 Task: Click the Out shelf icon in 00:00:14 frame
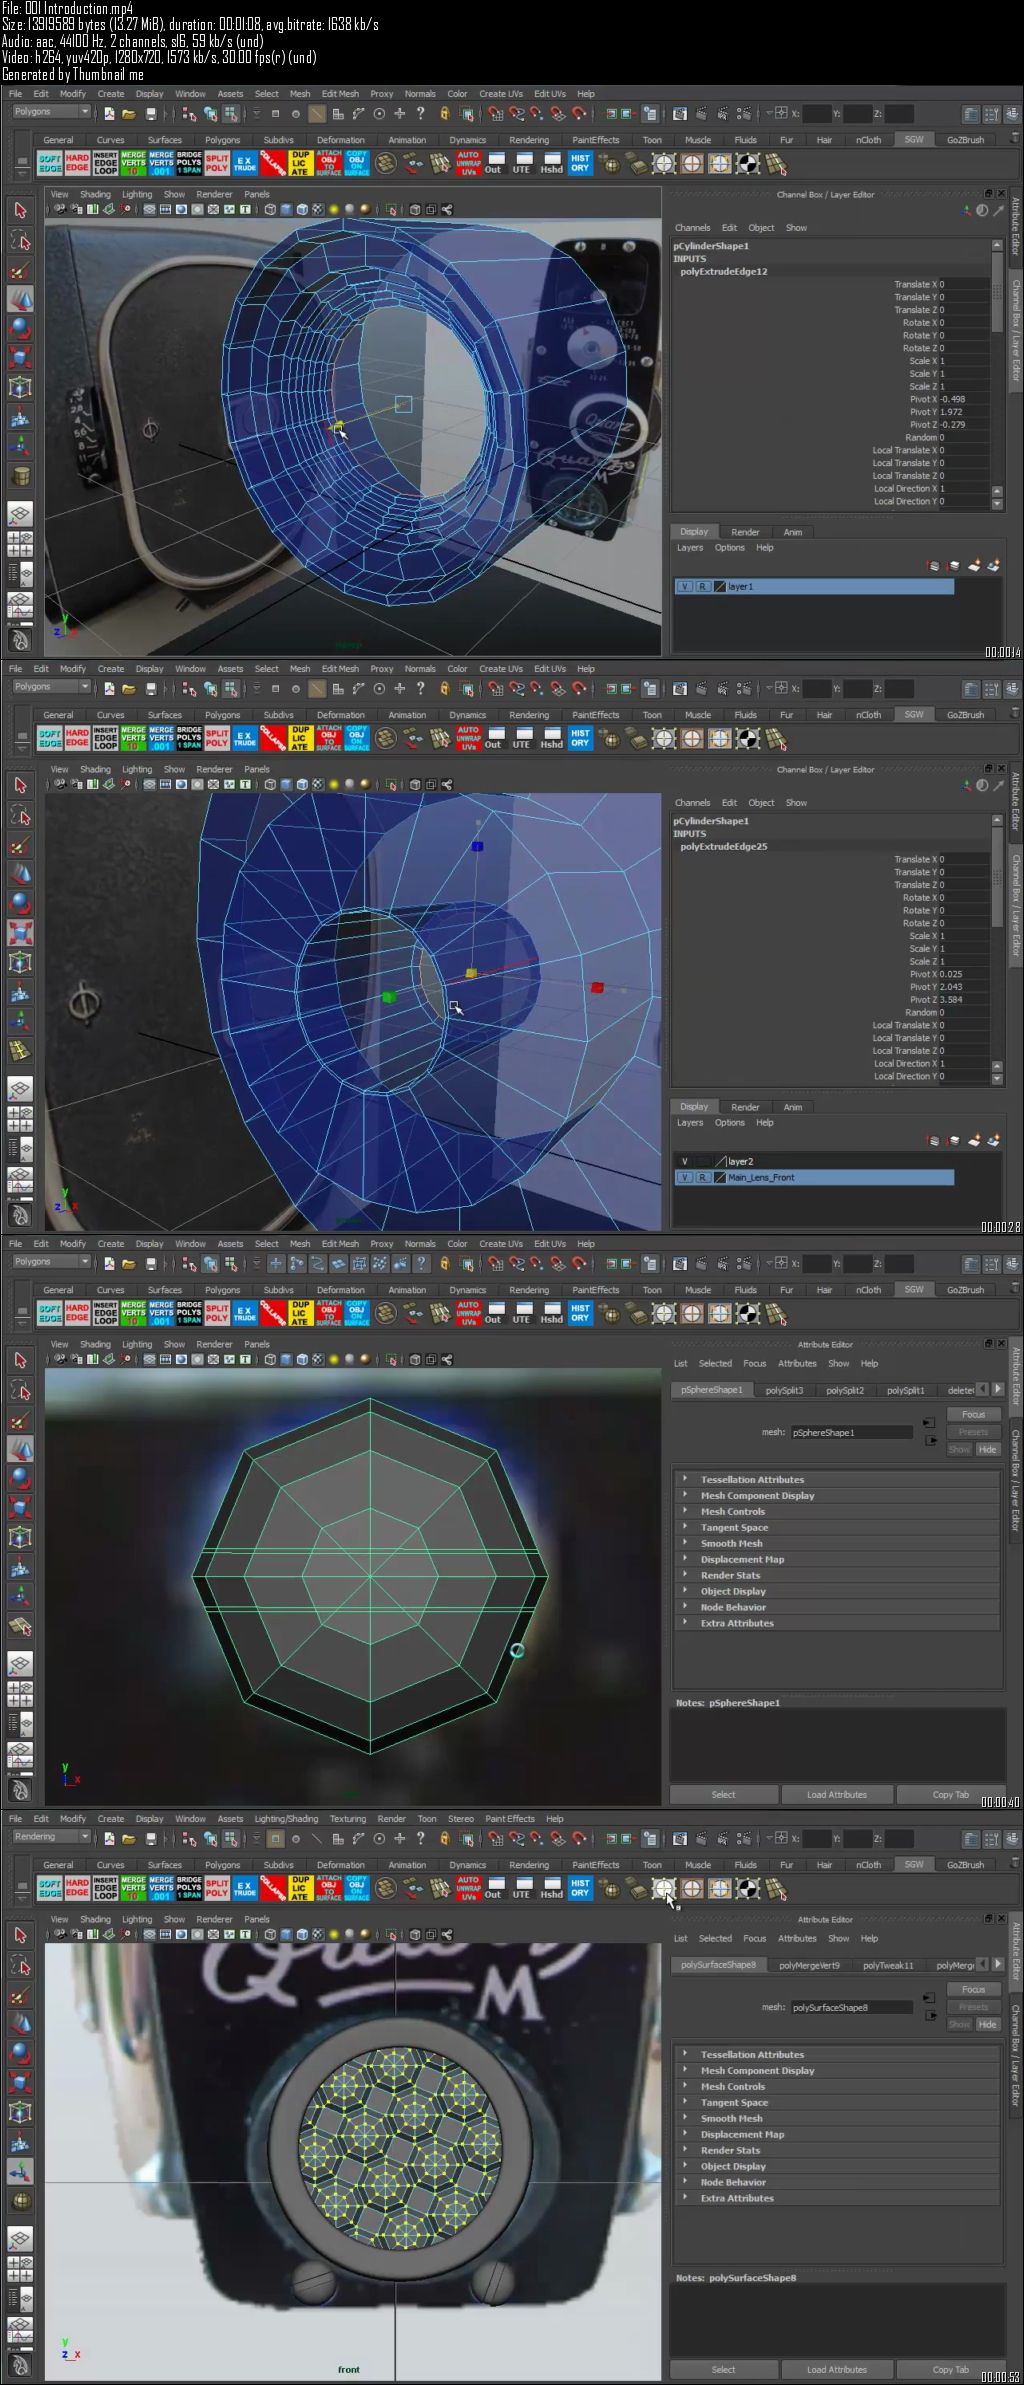pos(493,164)
